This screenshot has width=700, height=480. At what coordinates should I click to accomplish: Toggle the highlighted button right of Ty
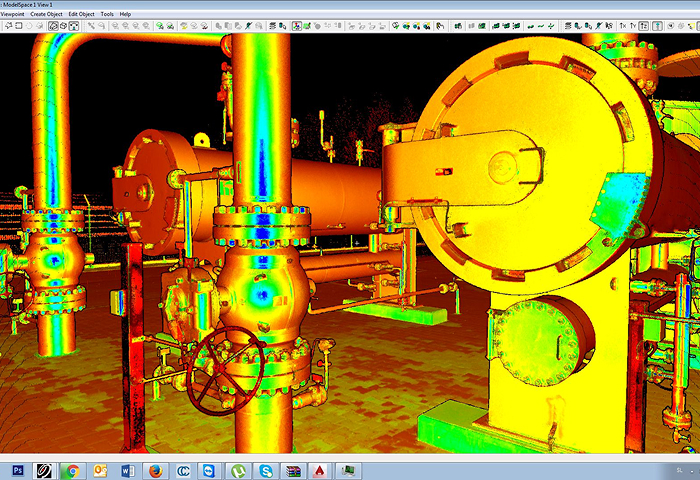[x=646, y=25]
